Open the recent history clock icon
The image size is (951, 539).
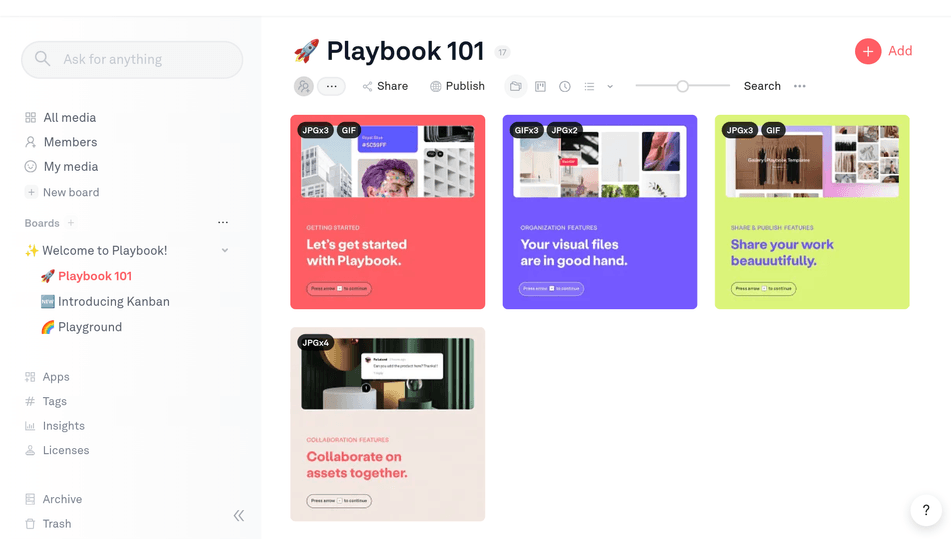pyautogui.click(x=565, y=87)
